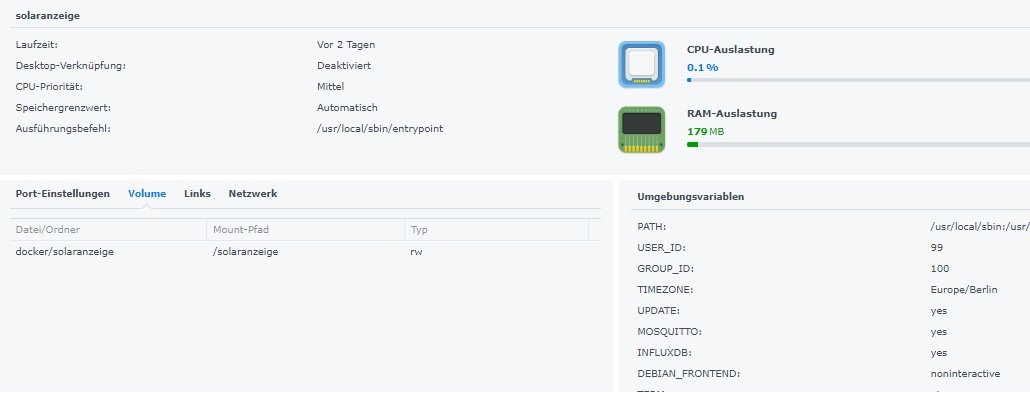
Task: Click the CPU-Auslastung processor icon
Action: 641,64
